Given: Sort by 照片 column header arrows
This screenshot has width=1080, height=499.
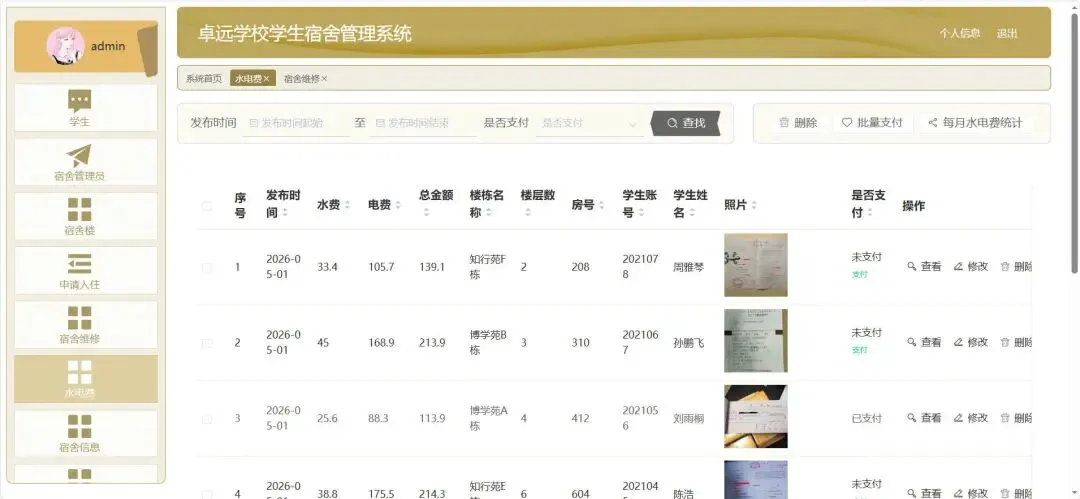Looking at the screenshot, I should pos(754,205).
